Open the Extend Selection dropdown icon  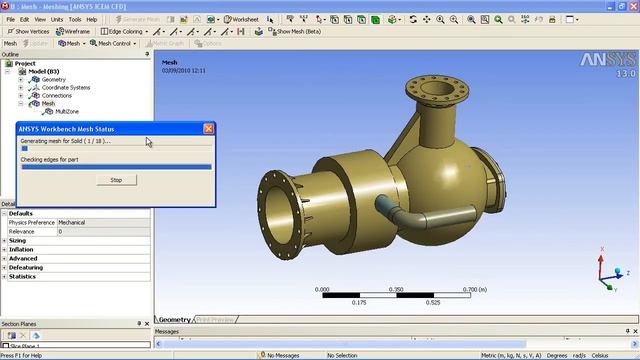pyautogui.click(x=394, y=19)
